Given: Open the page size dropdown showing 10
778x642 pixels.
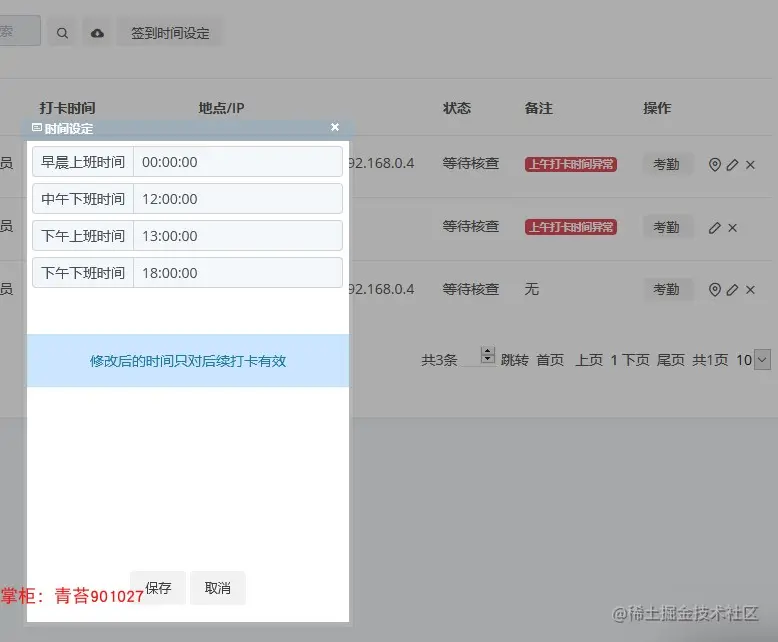Looking at the screenshot, I should point(753,360).
